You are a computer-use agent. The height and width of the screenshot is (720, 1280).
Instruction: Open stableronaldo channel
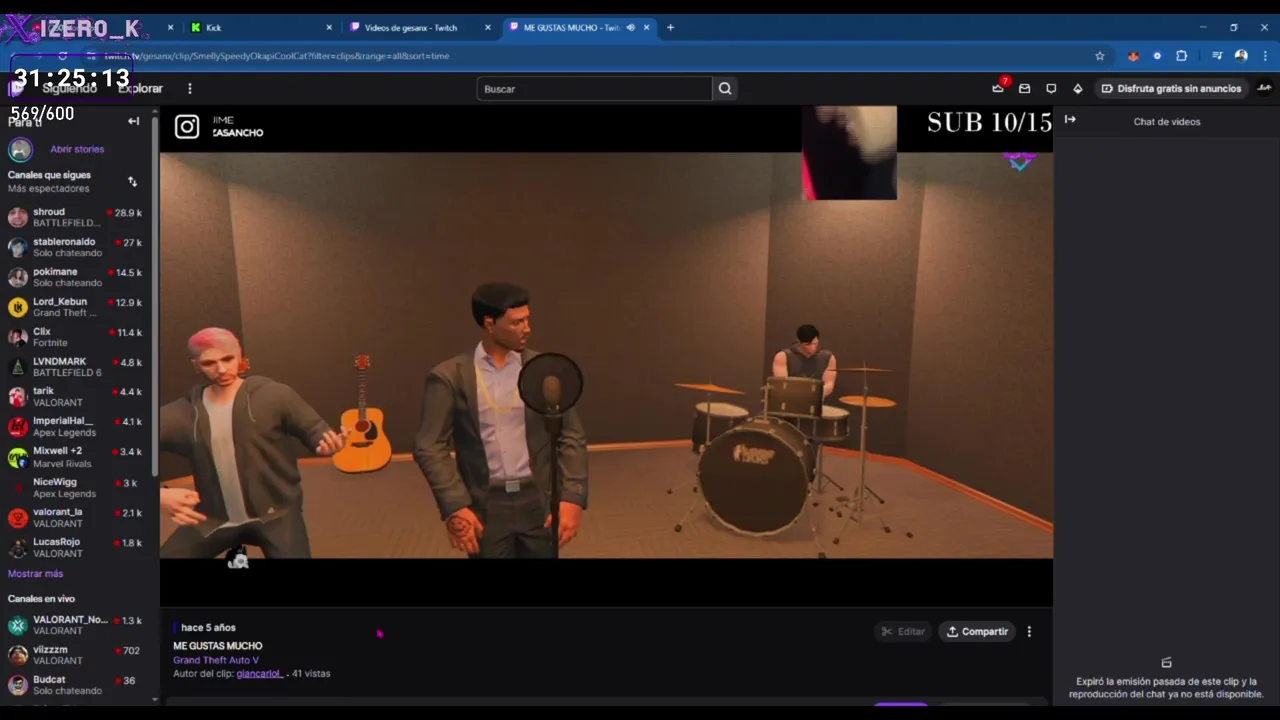tap(77, 247)
